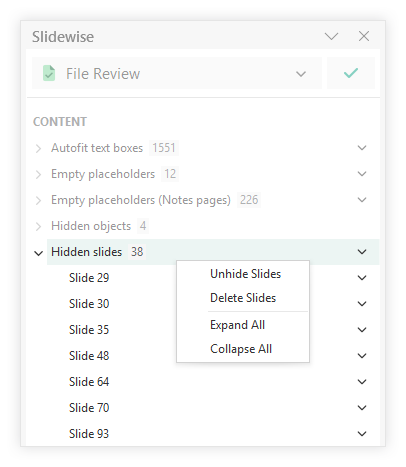Click the green checkmark run button
Screen dimensions: 406x467
351,73
